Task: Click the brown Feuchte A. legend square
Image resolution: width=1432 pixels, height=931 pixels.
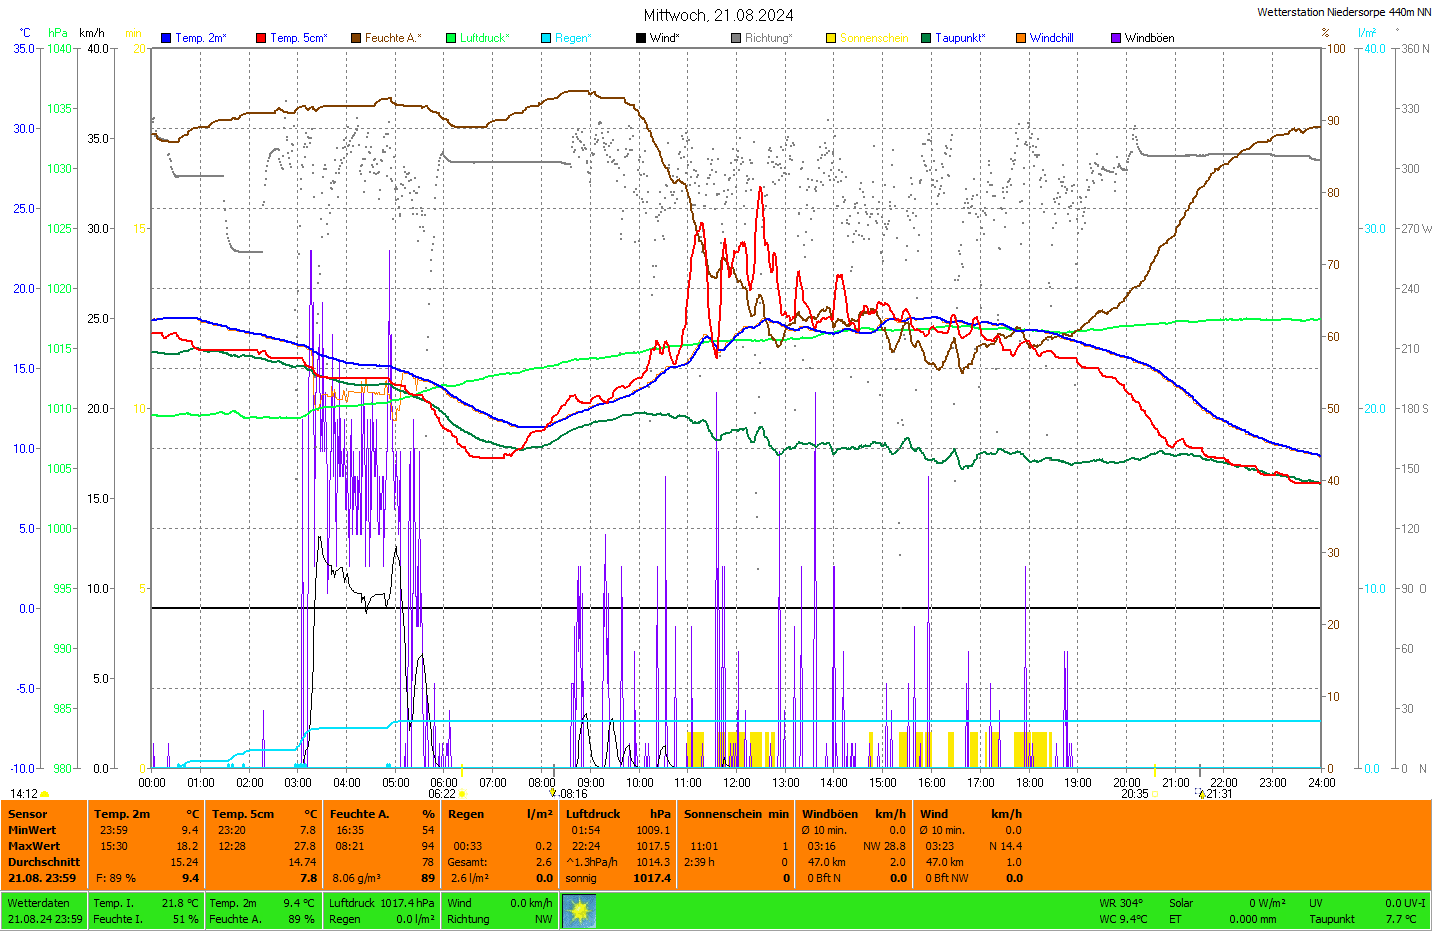Action: [x=356, y=38]
